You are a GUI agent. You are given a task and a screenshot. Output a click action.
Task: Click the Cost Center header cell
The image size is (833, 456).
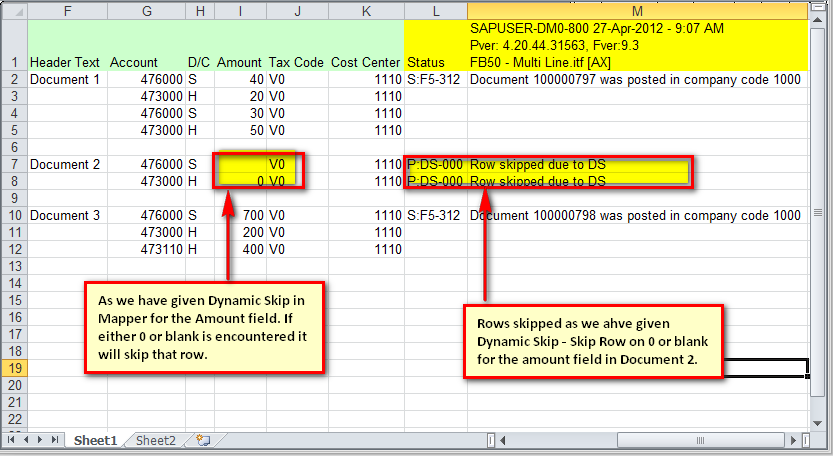coord(365,62)
